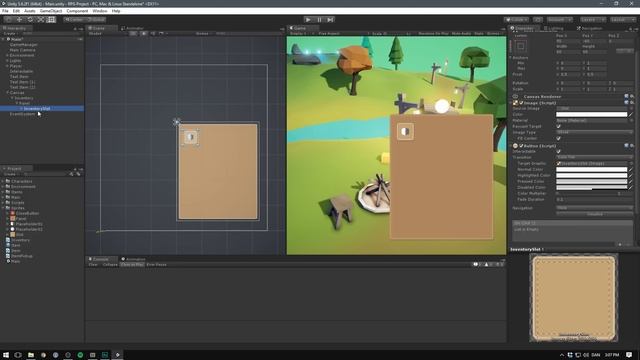Open the Assets menu

(x=29, y=11)
